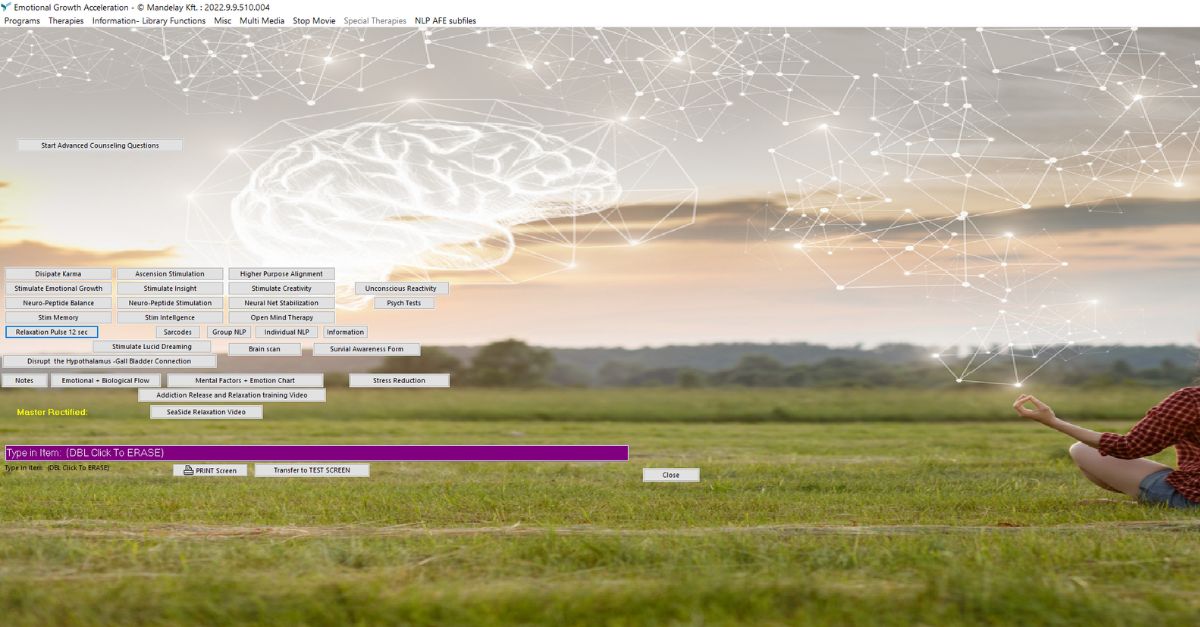This screenshot has height=627, width=1200.
Task: Run Stimulate Emotional Growth
Action: tap(58, 288)
